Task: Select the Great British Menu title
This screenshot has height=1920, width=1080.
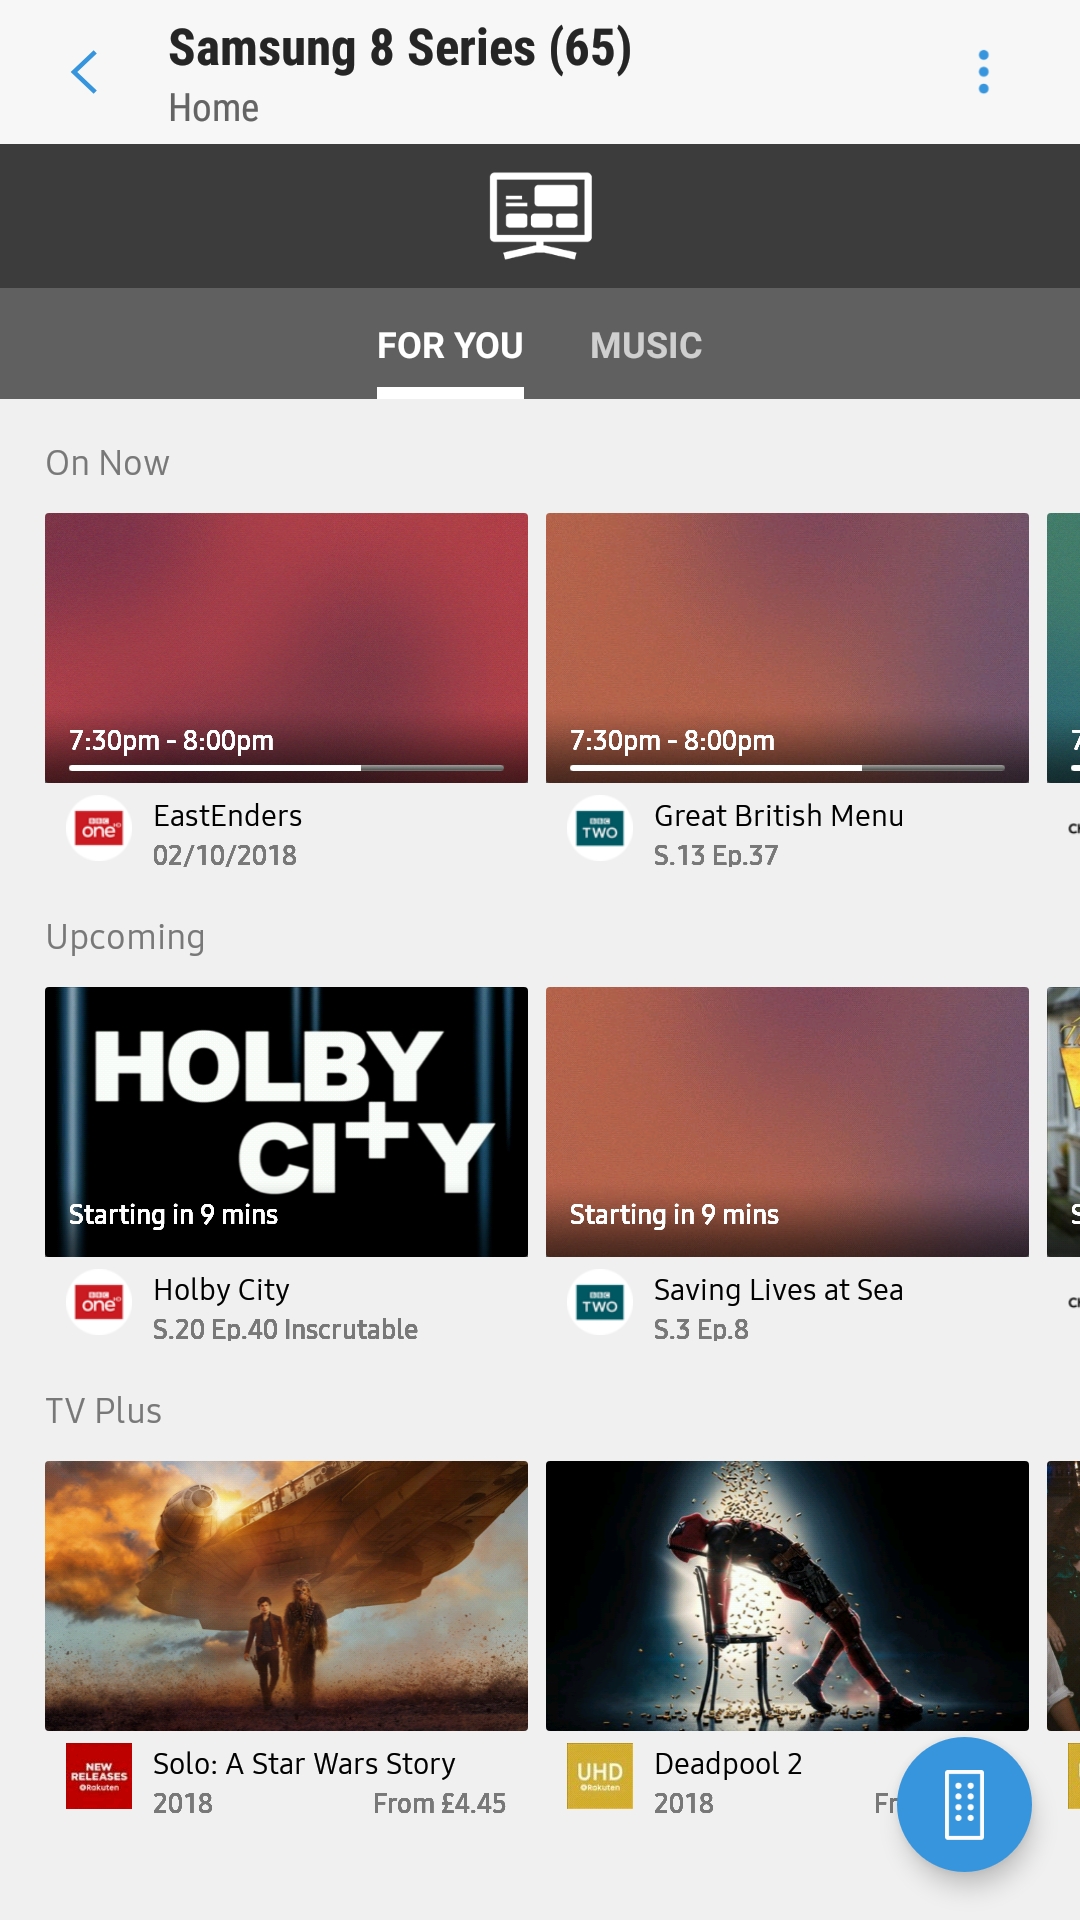Action: (x=779, y=816)
